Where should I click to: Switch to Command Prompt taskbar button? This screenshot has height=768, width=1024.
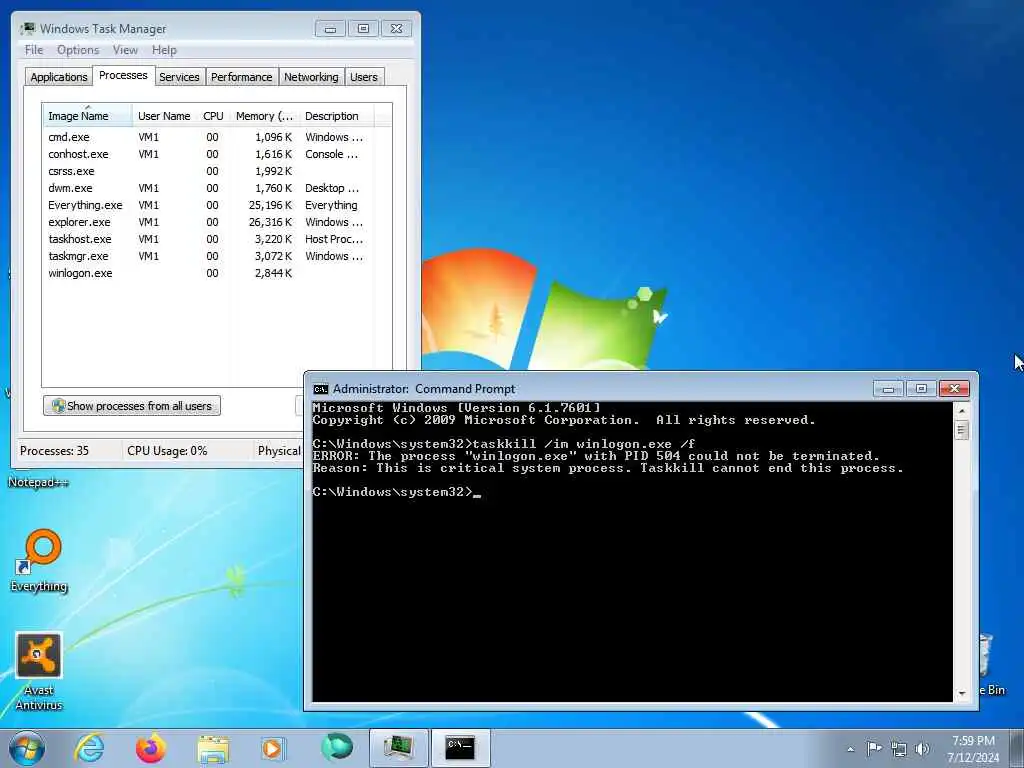tap(460, 748)
